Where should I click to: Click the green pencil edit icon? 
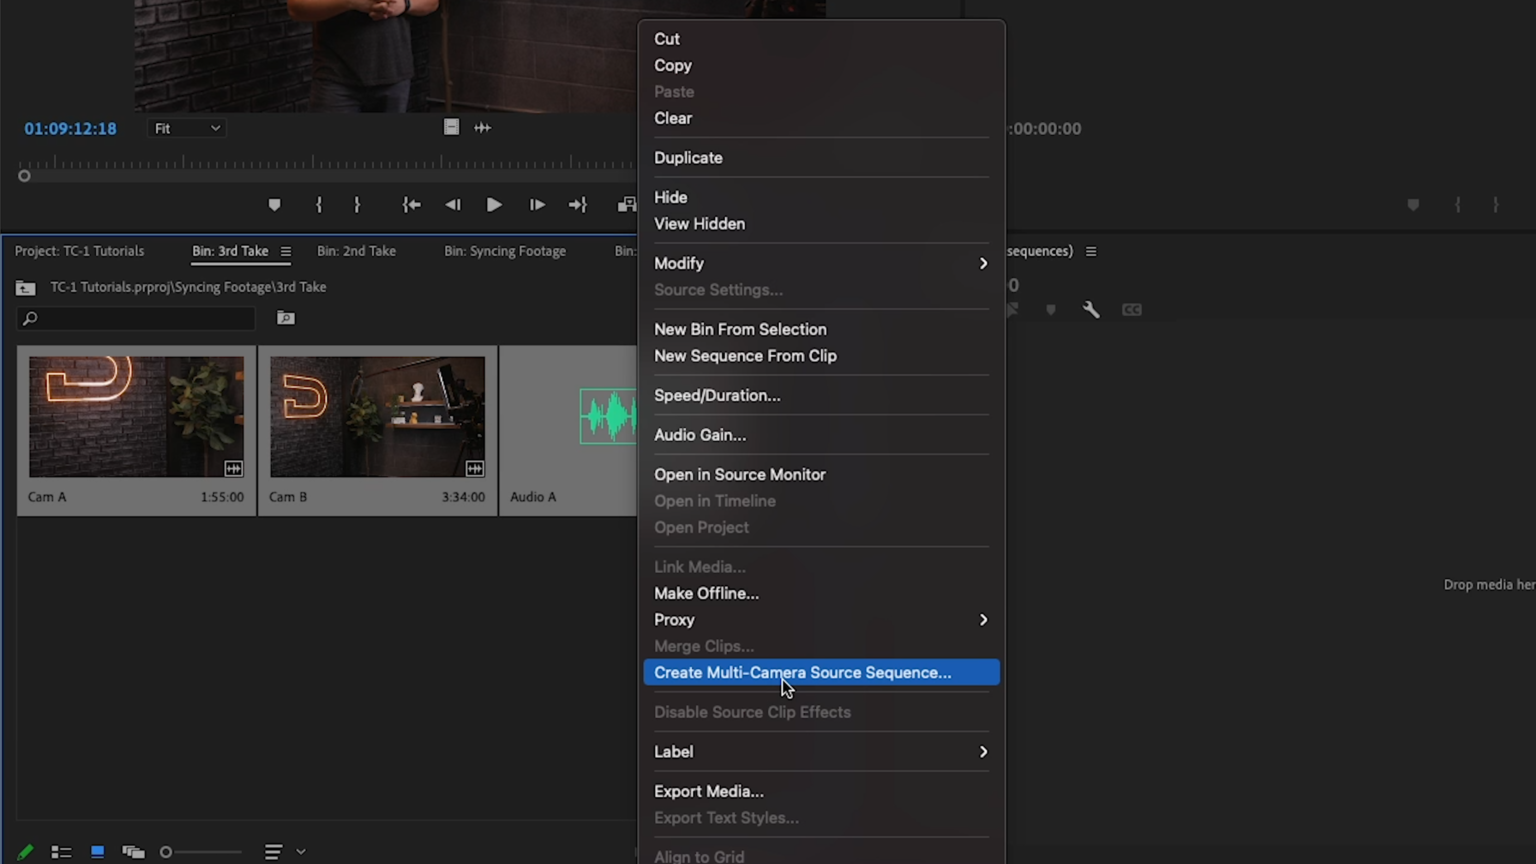tap(25, 851)
